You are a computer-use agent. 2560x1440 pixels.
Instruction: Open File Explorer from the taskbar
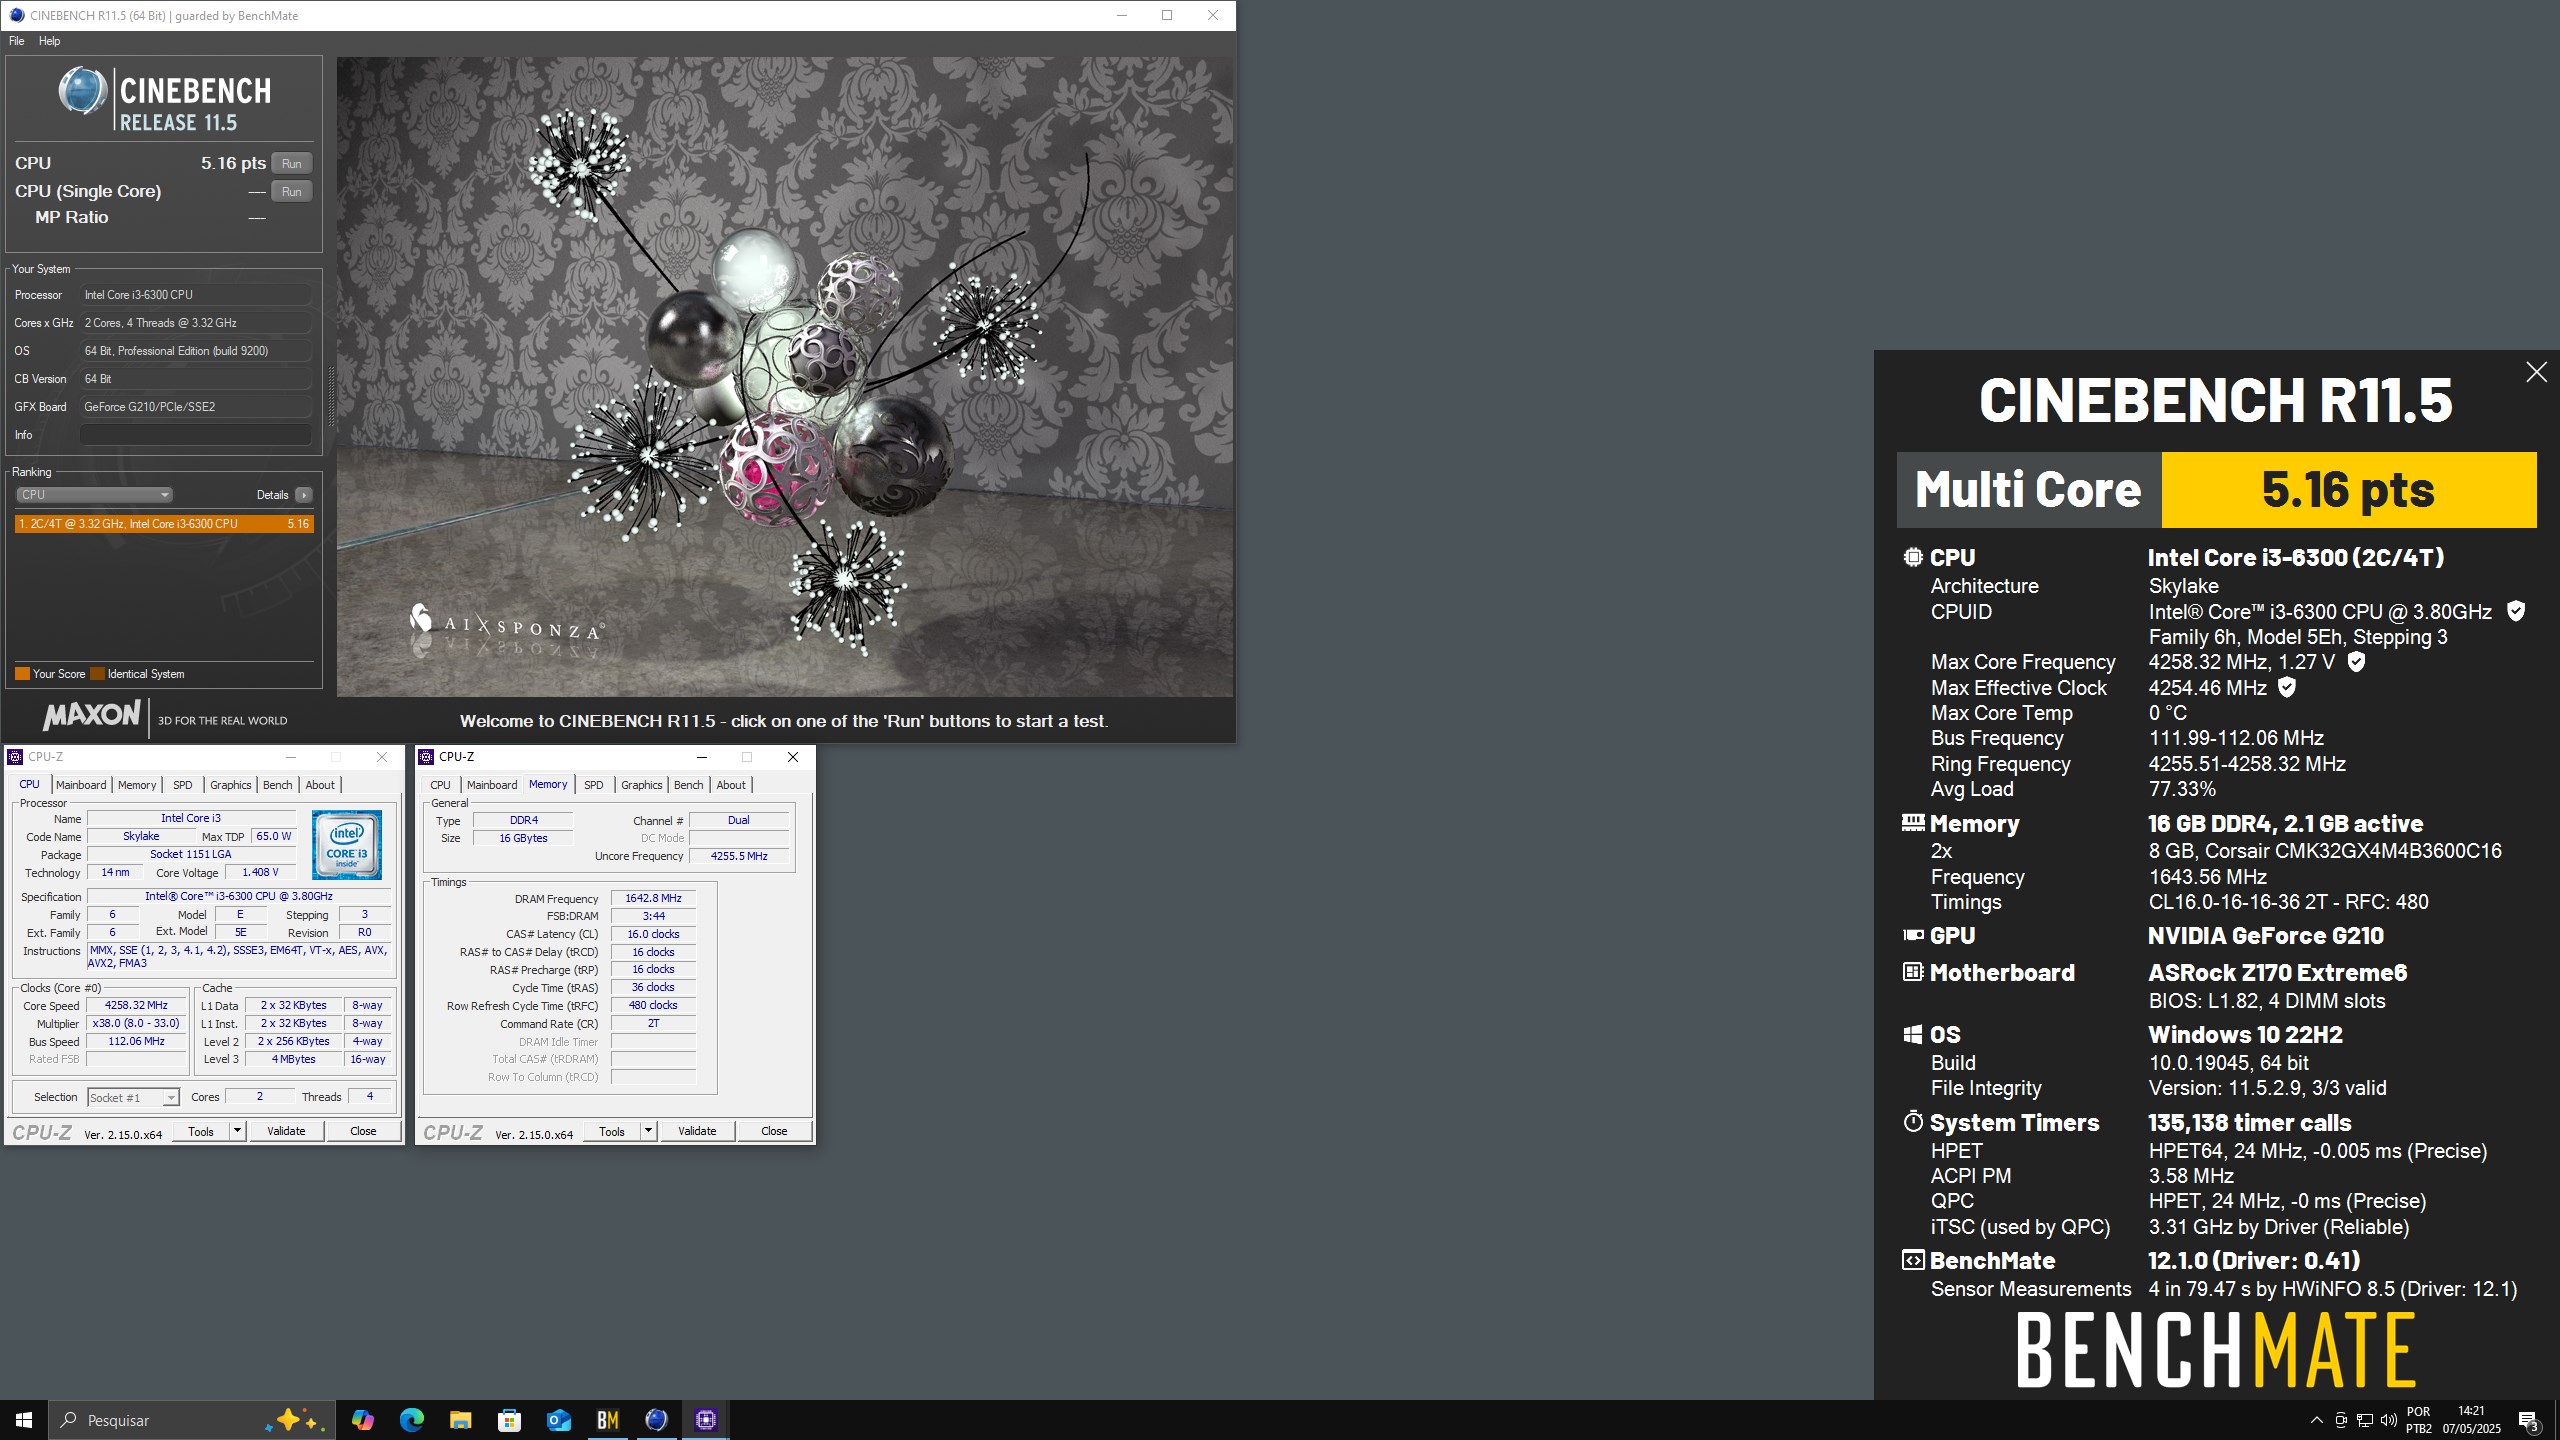[x=460, y=1420]
